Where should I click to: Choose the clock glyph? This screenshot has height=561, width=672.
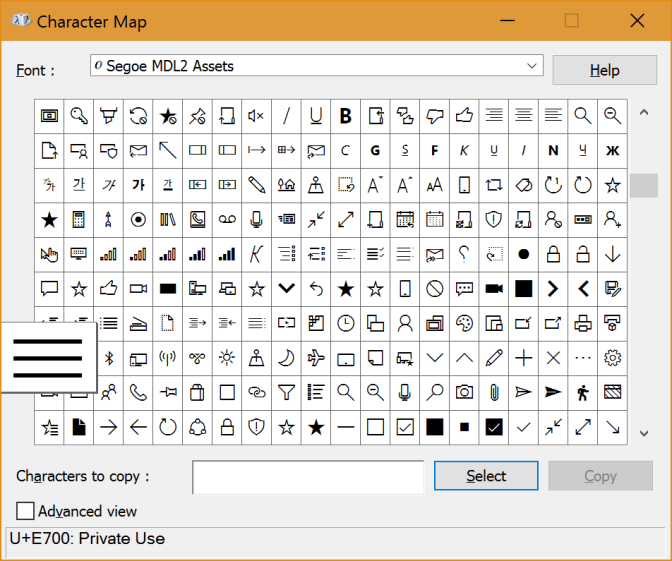345,323
